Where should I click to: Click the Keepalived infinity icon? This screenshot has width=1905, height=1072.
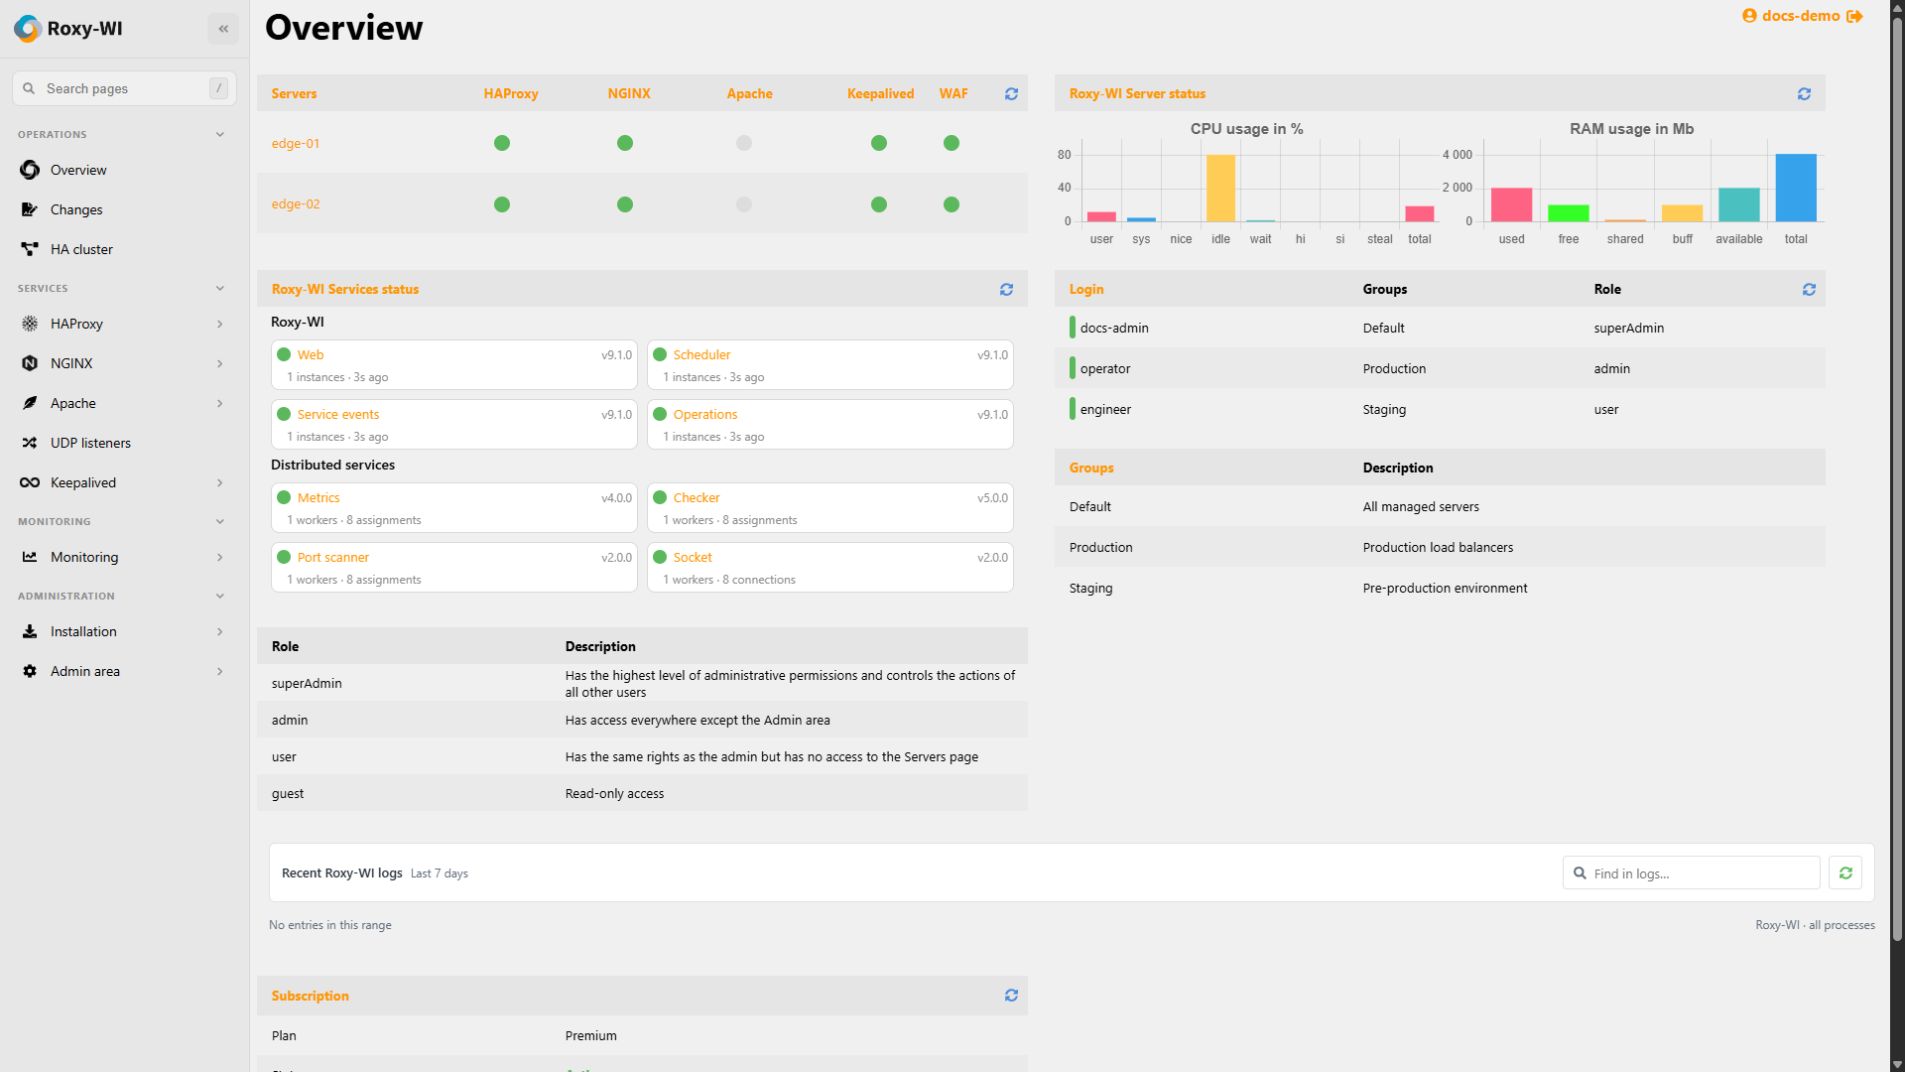[x=30, y=482]
